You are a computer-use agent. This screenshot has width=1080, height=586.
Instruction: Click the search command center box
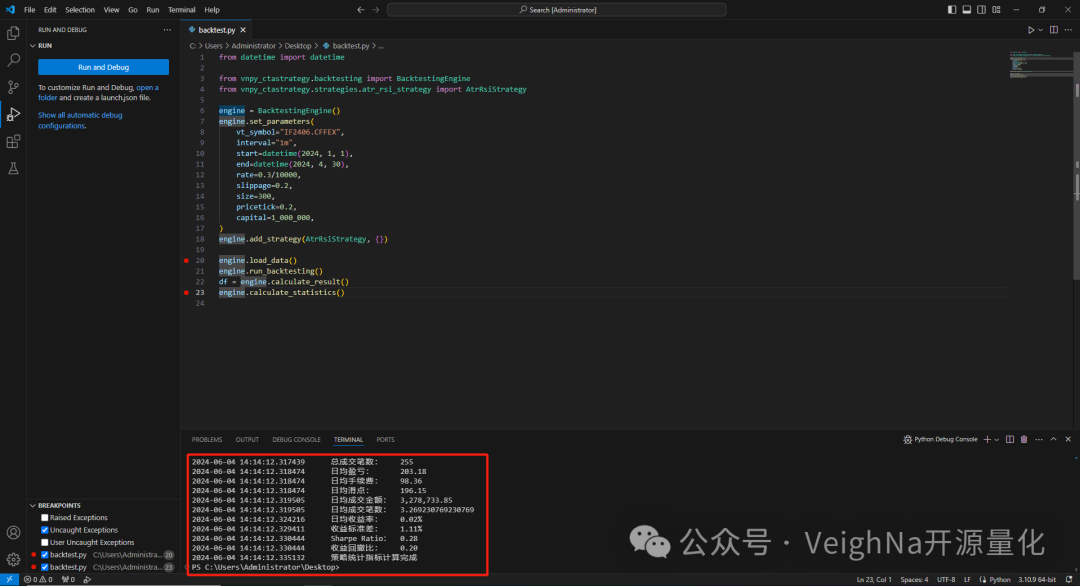557,10
